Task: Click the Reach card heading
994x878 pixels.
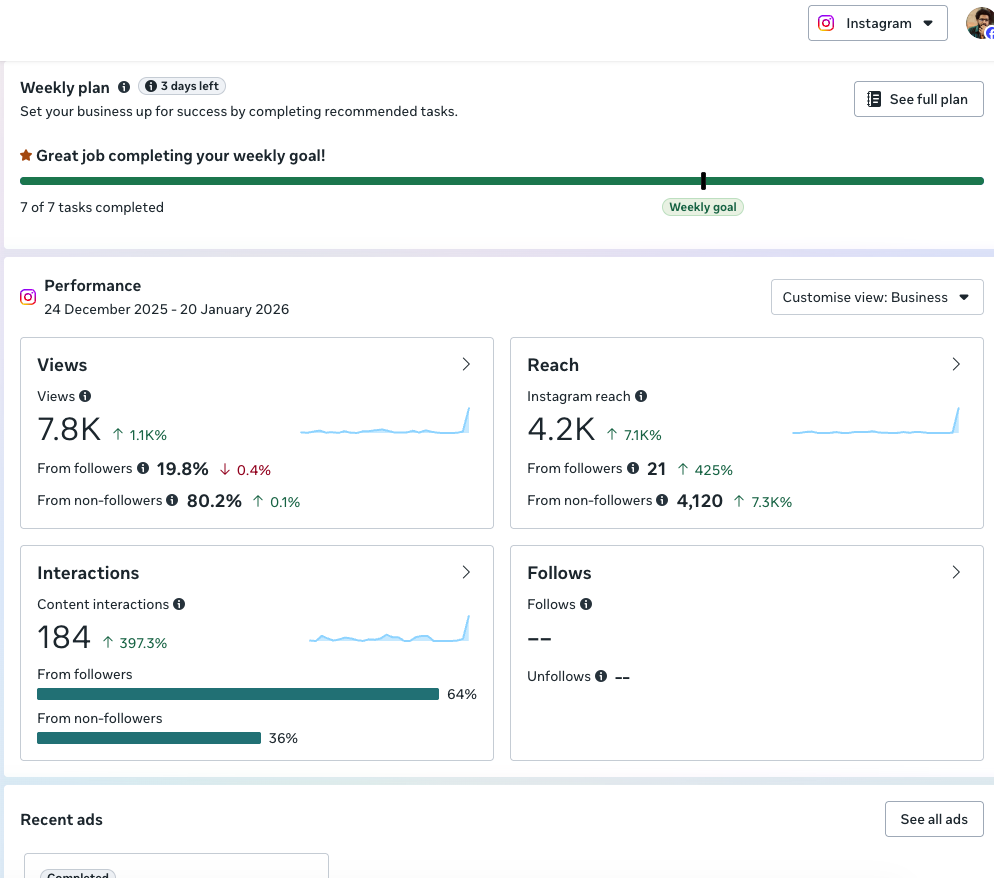Action: point(553,365)
